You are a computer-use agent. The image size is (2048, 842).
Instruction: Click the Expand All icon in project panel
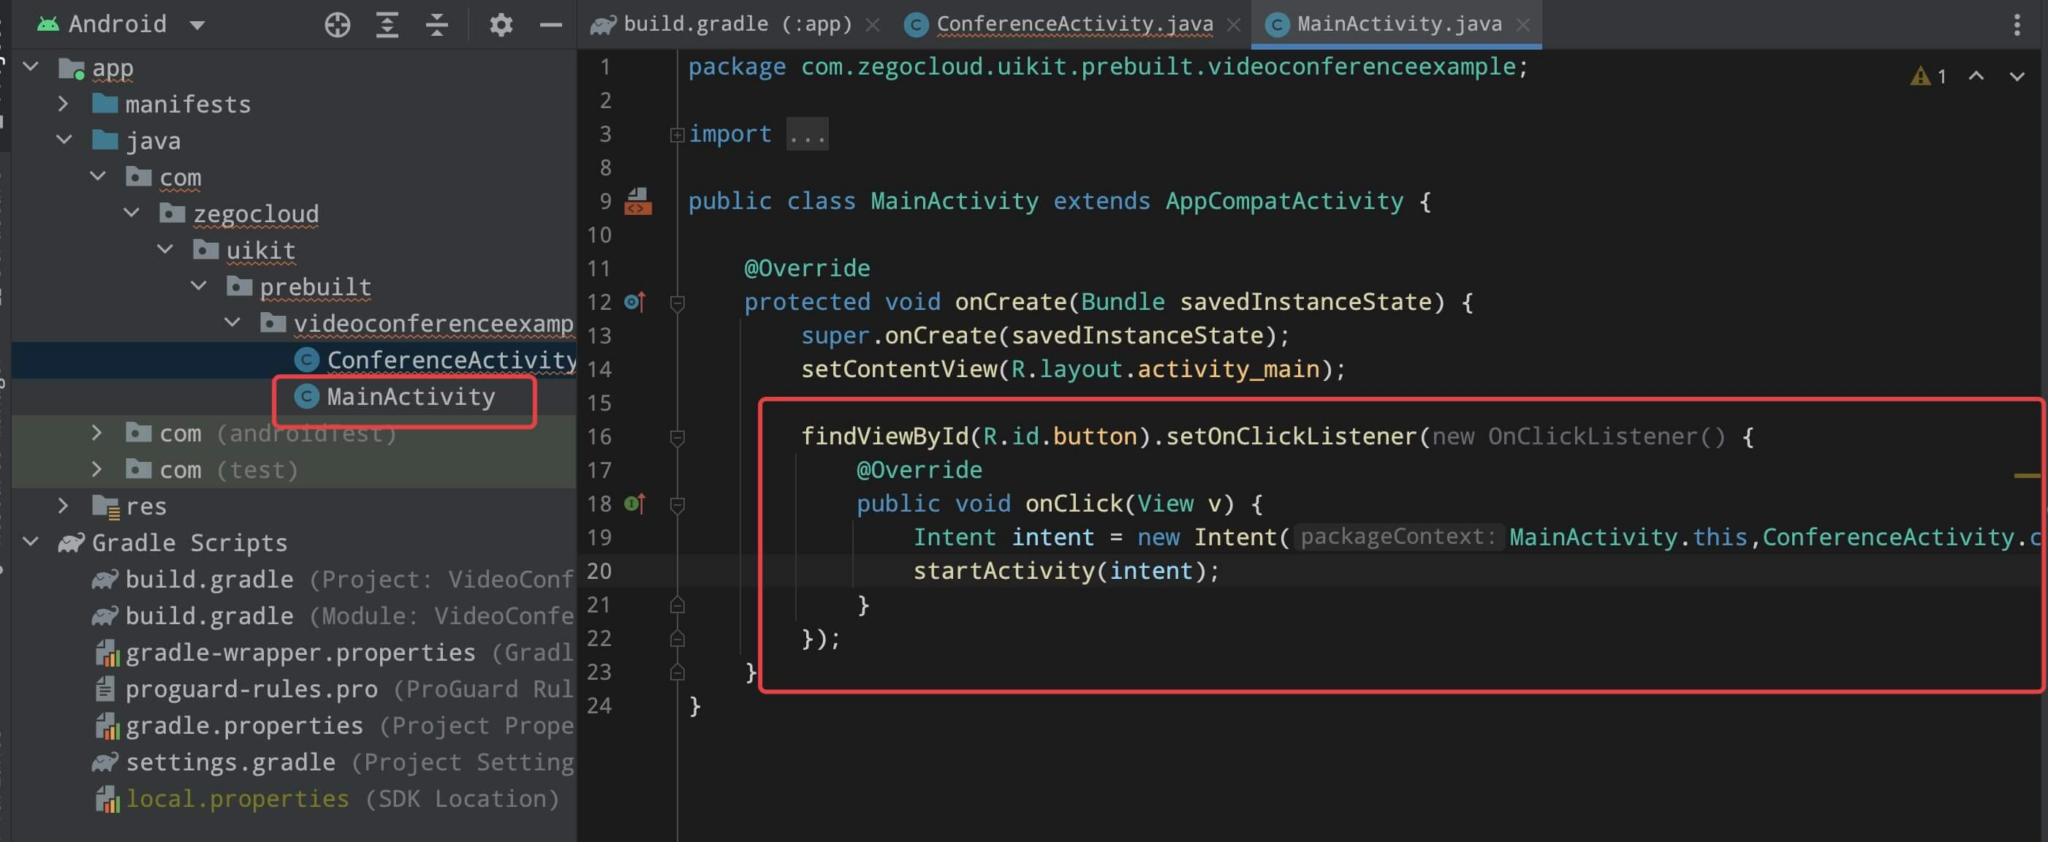[387, 25]
